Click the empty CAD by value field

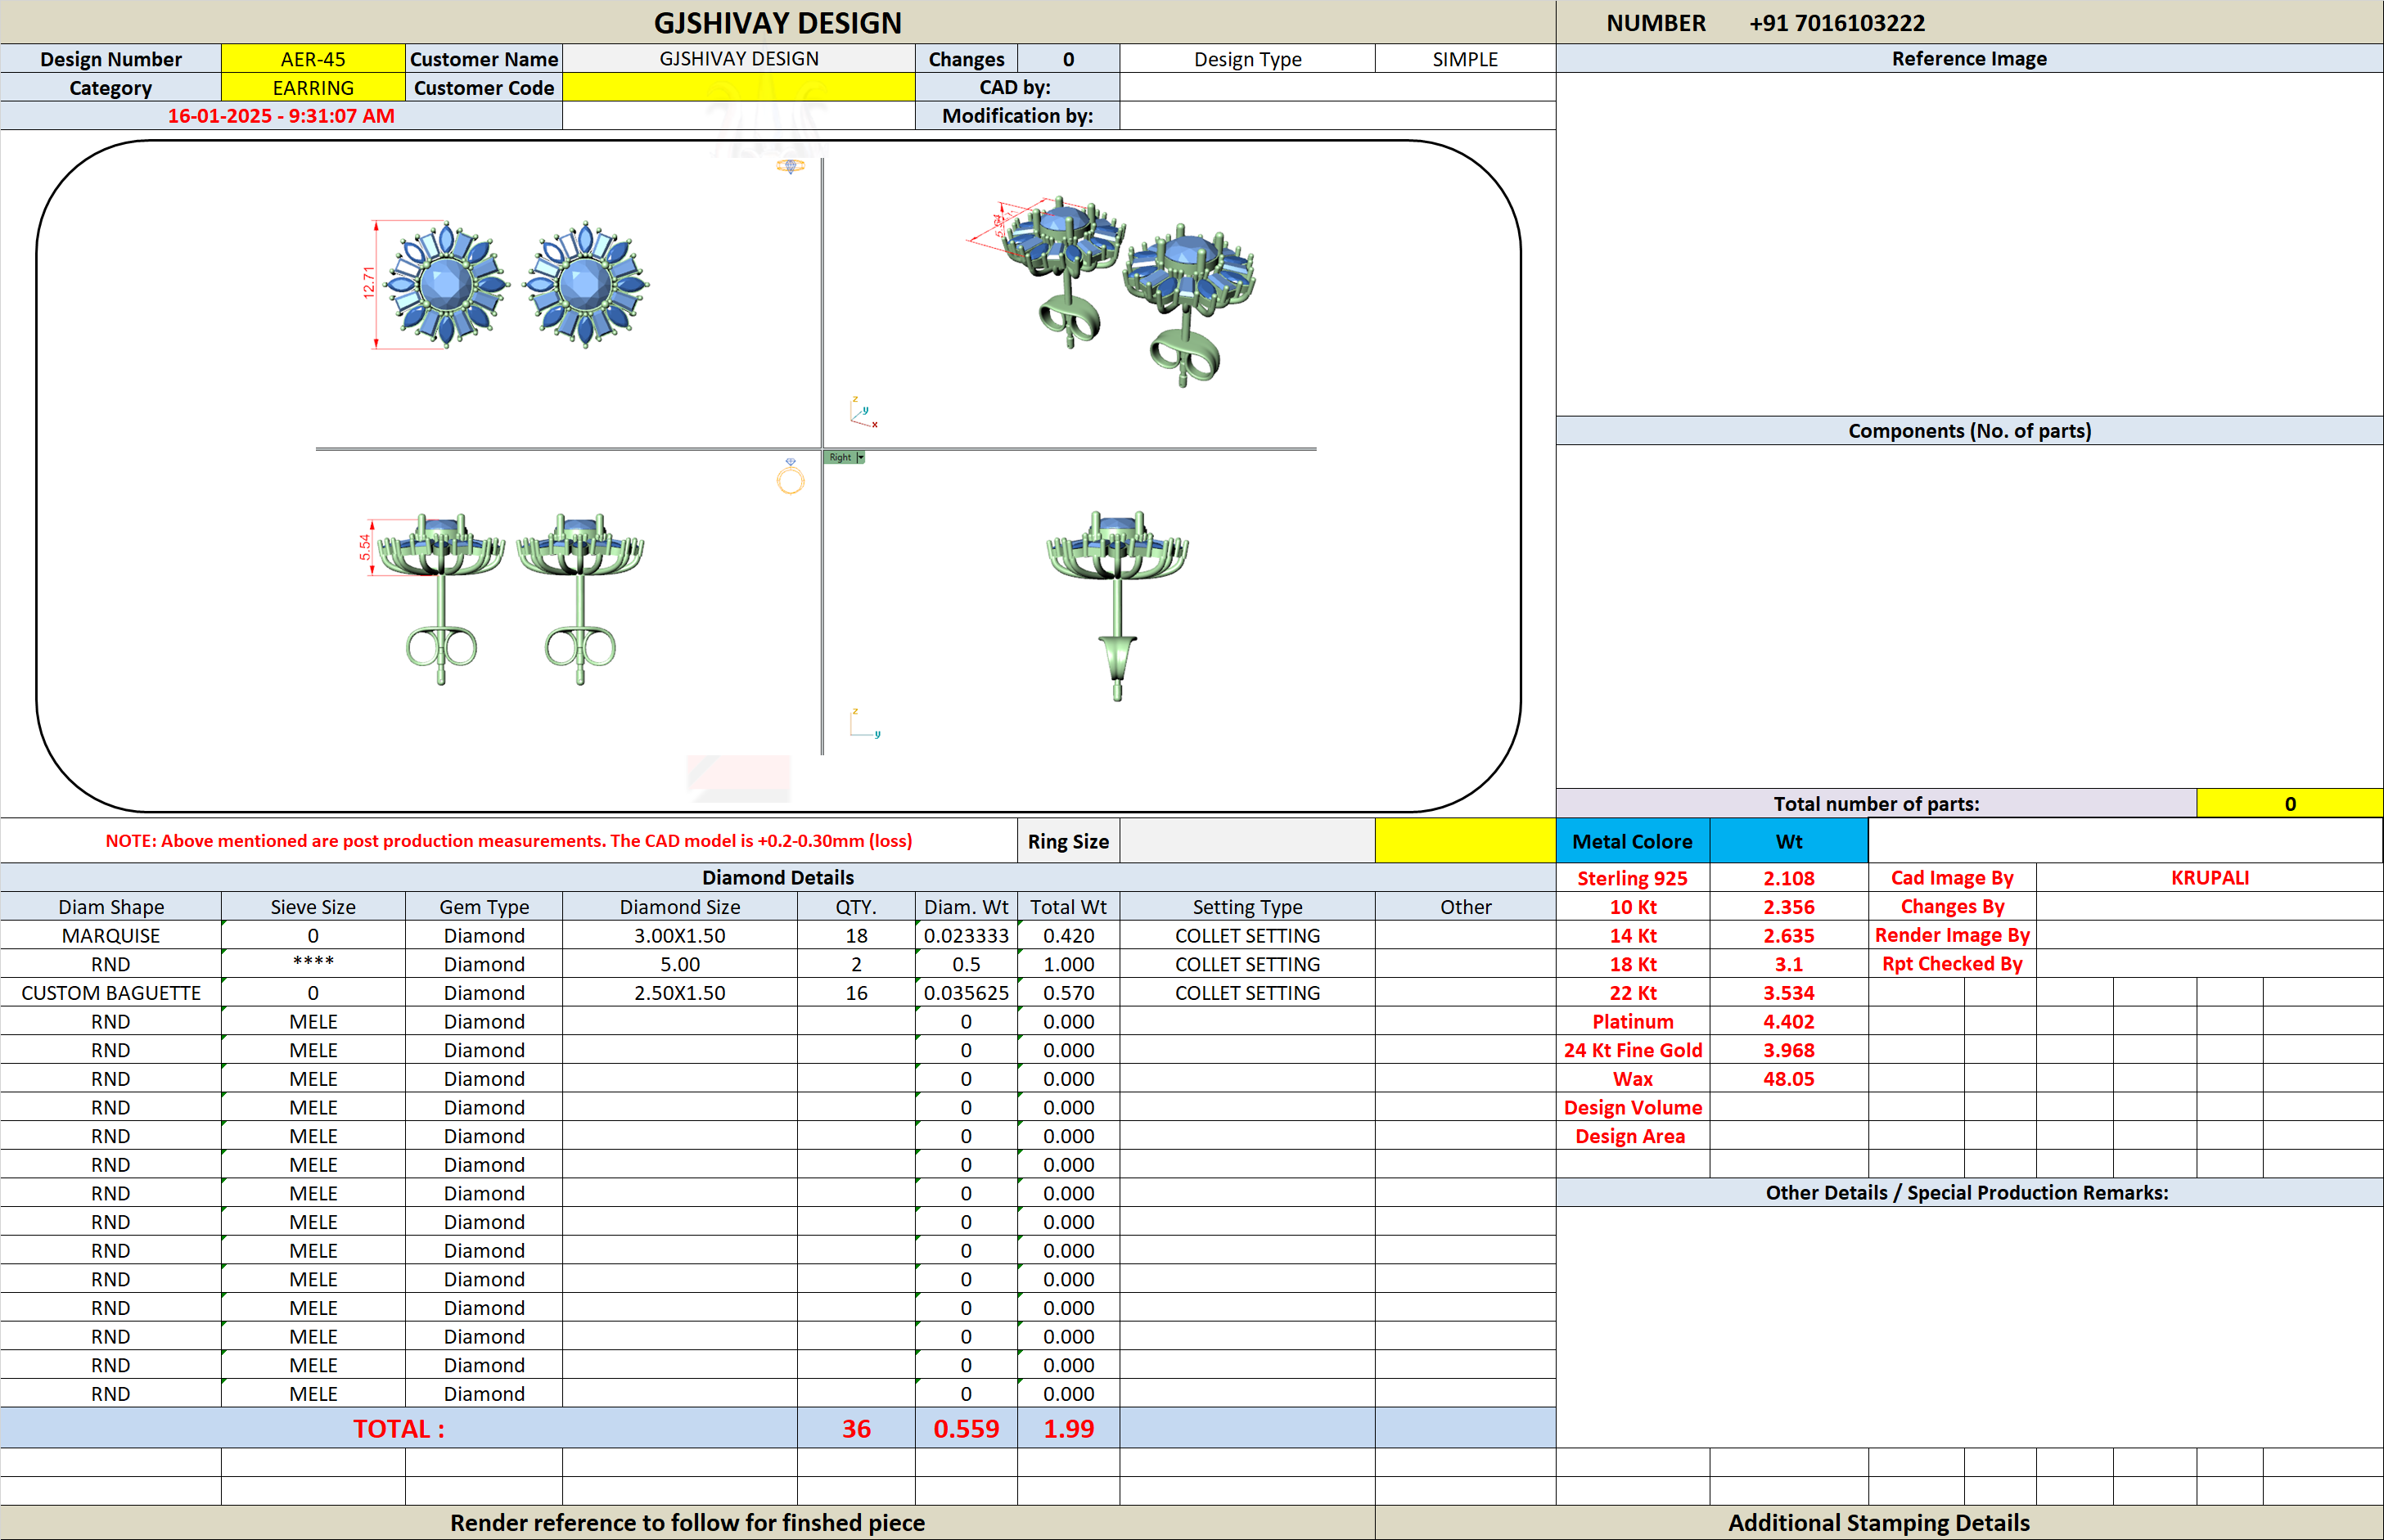1337,88
